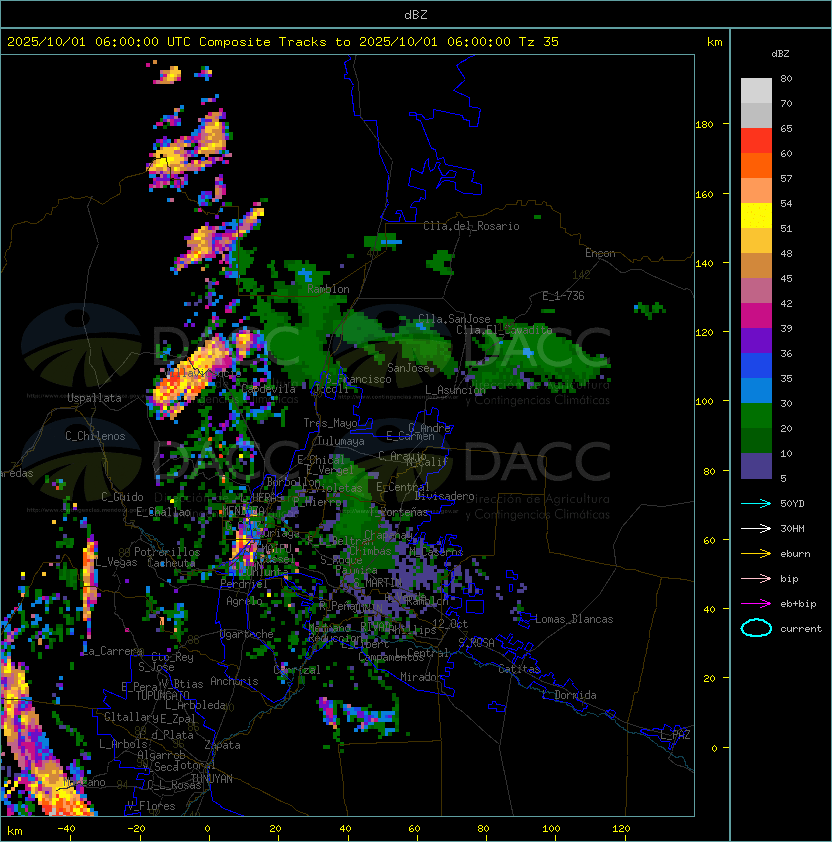
Task: Click the 'SanJose' label
Action: [x=408, y=368]
